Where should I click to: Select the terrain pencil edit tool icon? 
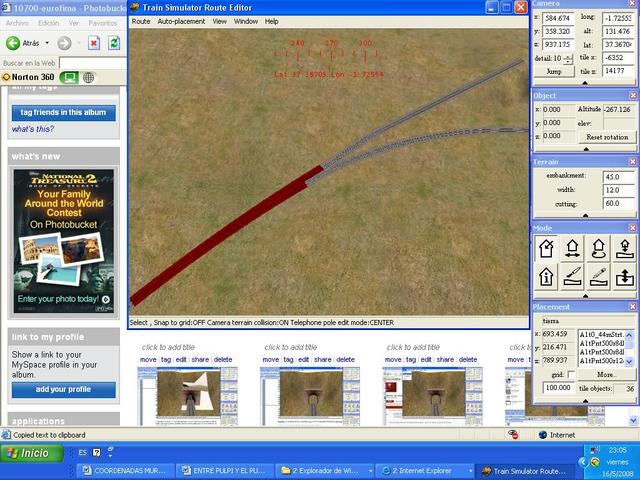pos(598,276)
